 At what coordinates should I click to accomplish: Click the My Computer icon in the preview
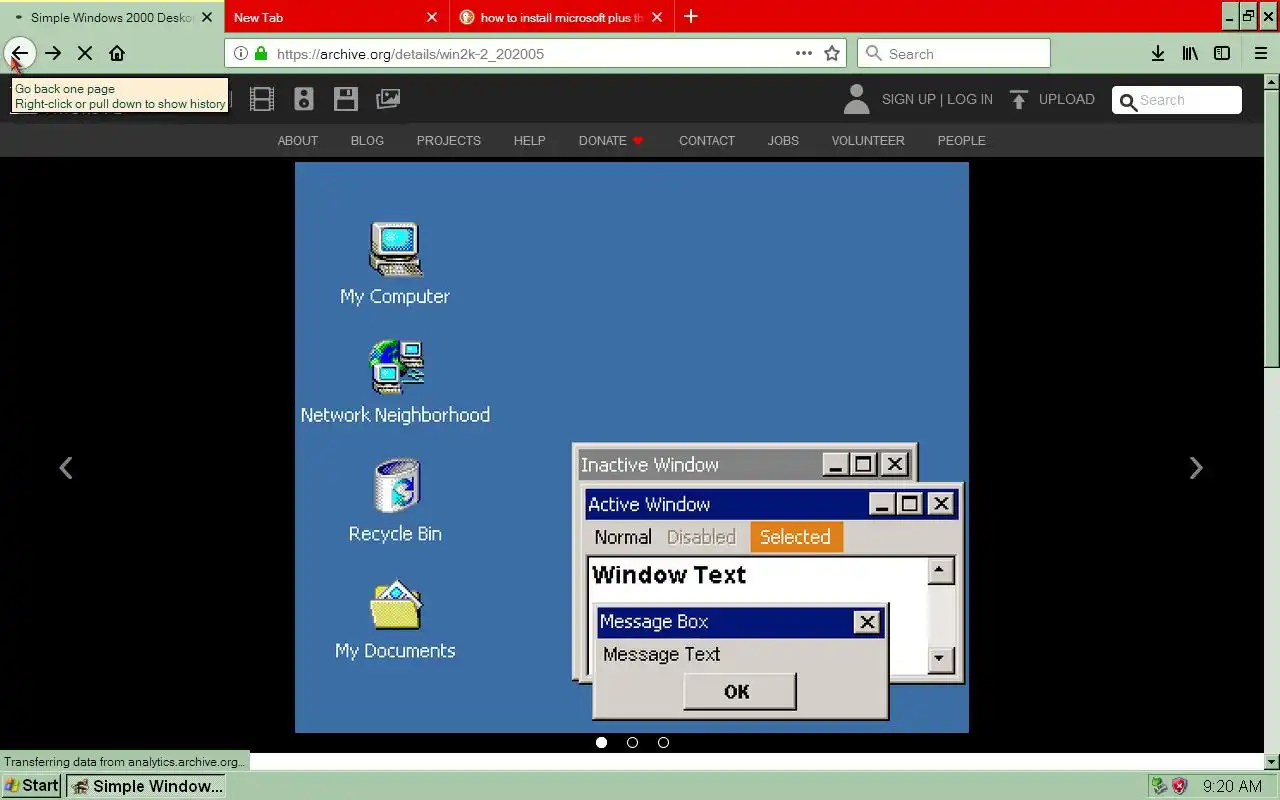tap(395, 250)
